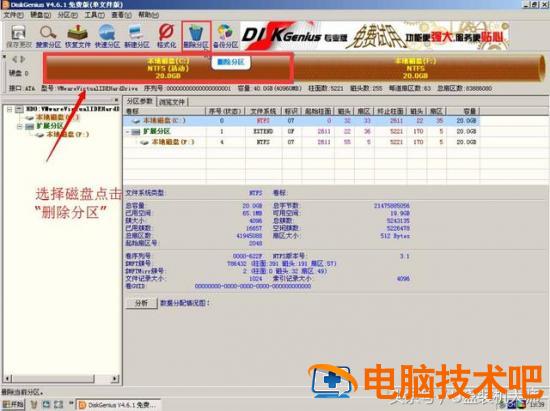Close the left tree panel with x
This screenshot has width=550, height=411.
coord(116,100)
